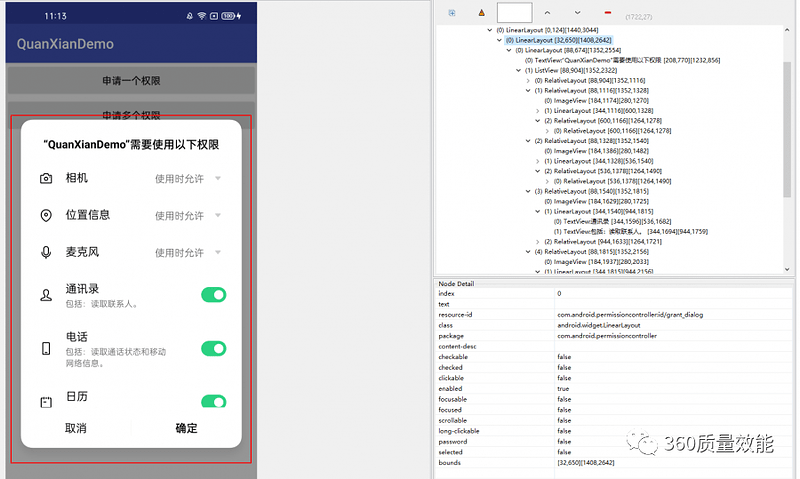Click the muted bell icon in phone status bar
The width and height of the screenshot is (800, 479).
(x=189, y=16)
